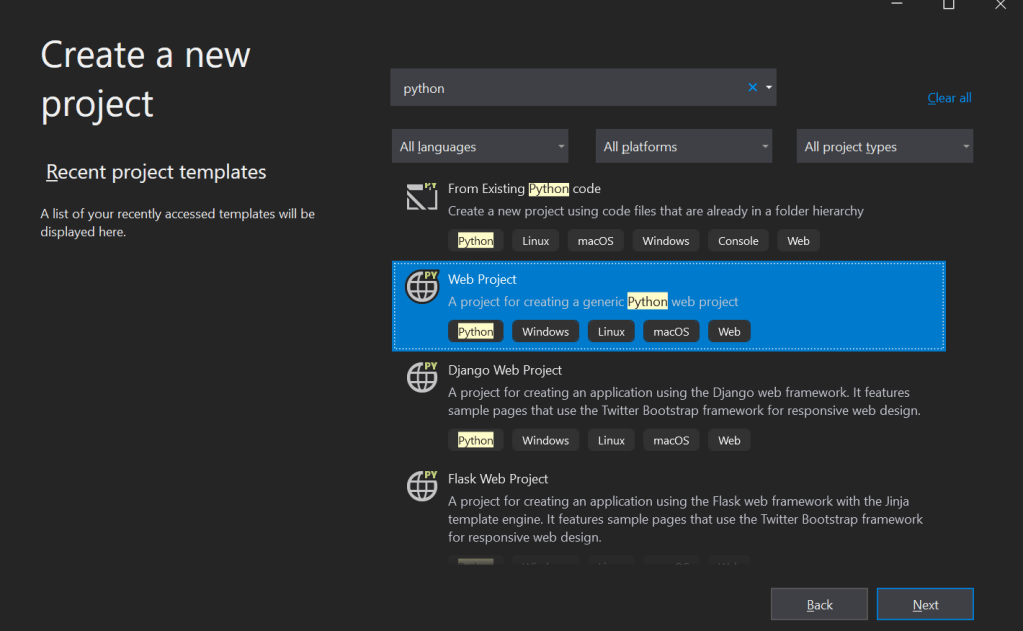This screenshot has width=1023, height=631.
Task: Expand the All languages dropdown
Action: point(480,147)
